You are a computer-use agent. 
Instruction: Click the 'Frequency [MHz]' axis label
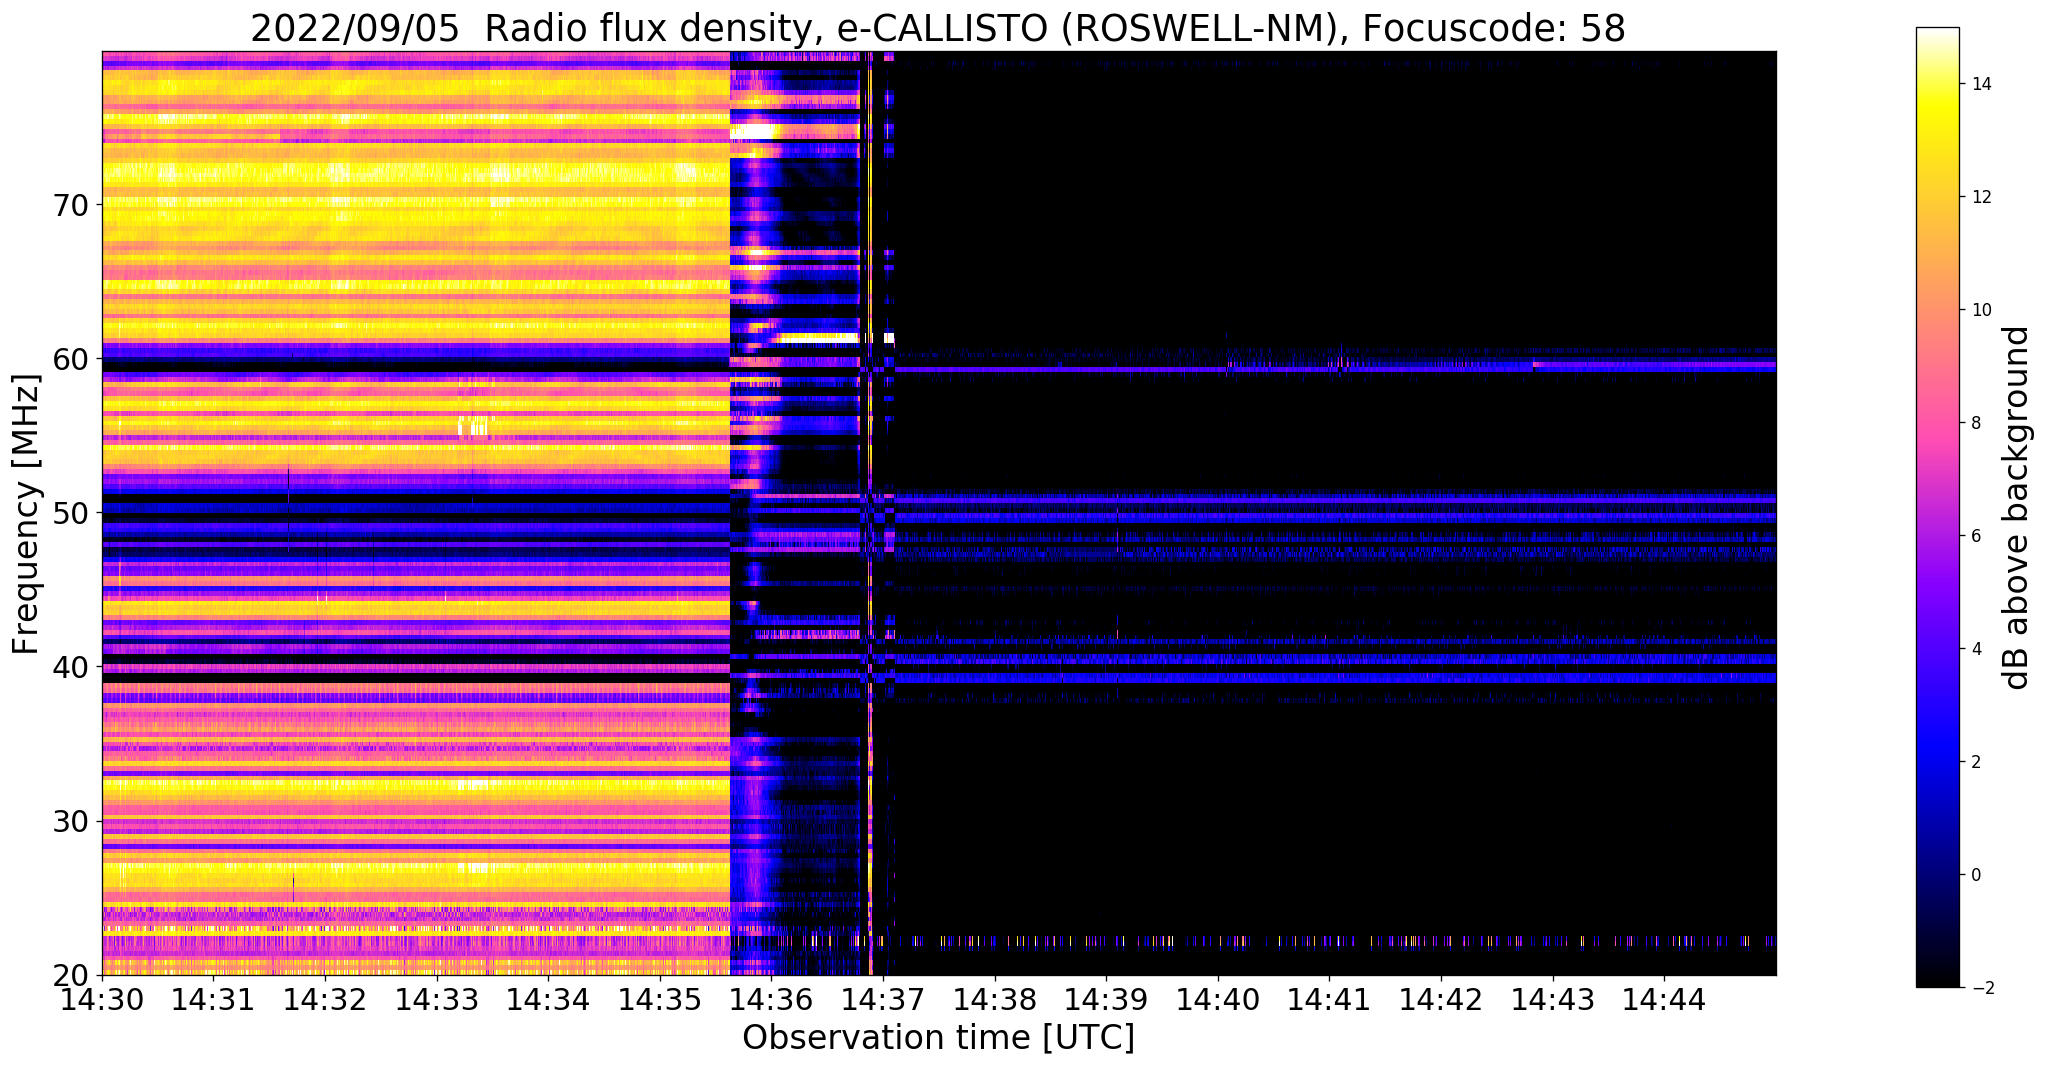pos(26,514)
